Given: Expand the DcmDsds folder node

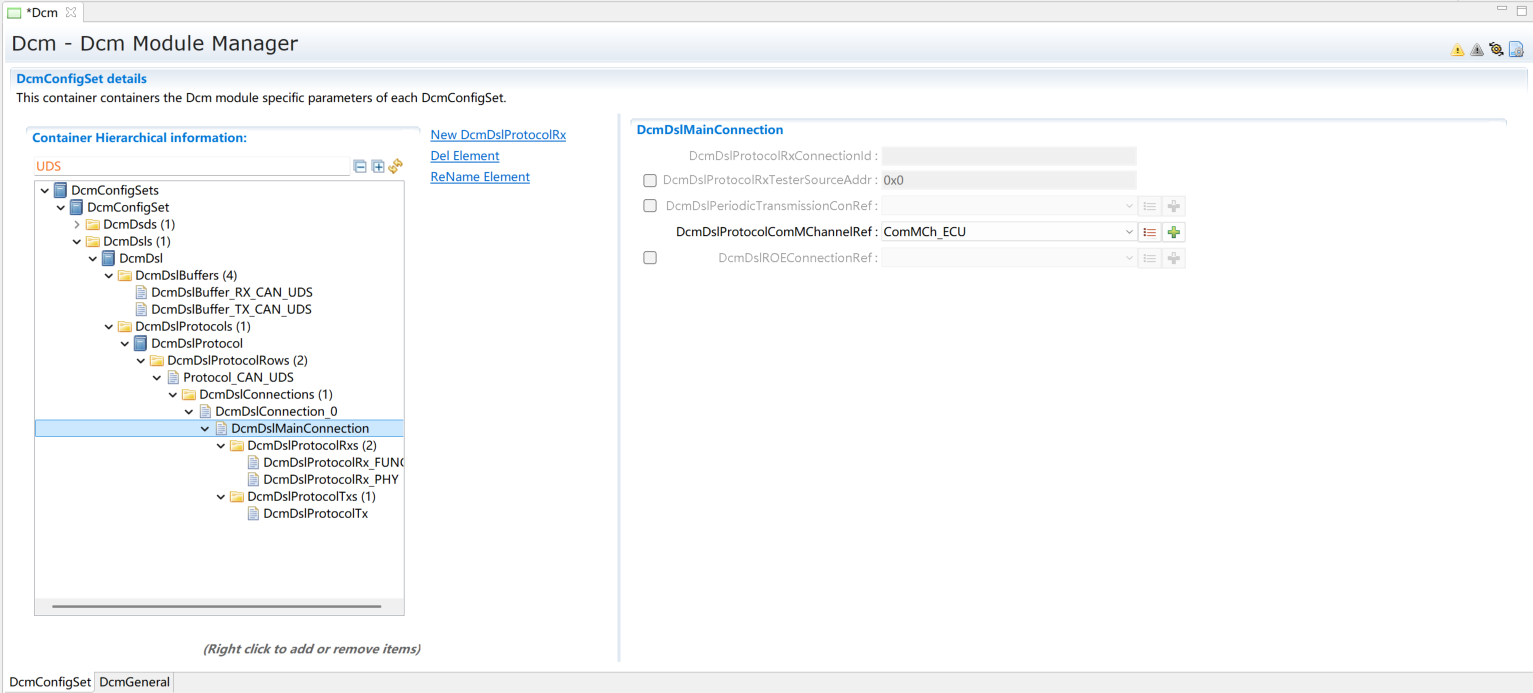Looking at the screenshot, I should tap(77, 224).
